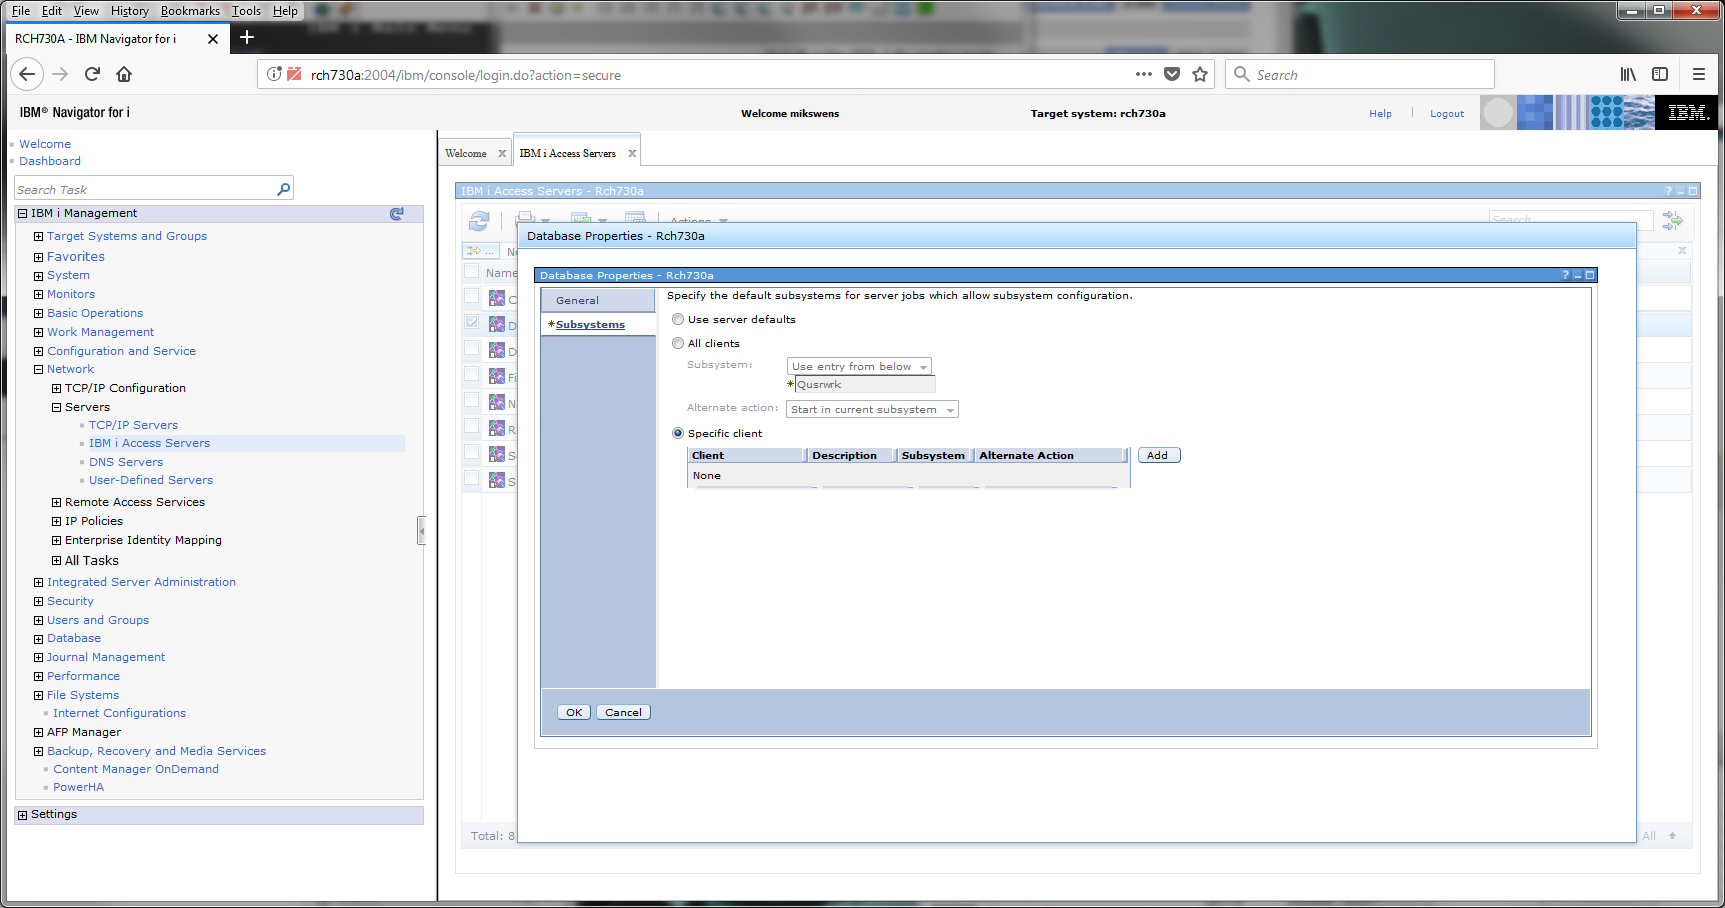1725x908 pixels.
Task: Collapse the IBM i Management section
Action: 22,213
